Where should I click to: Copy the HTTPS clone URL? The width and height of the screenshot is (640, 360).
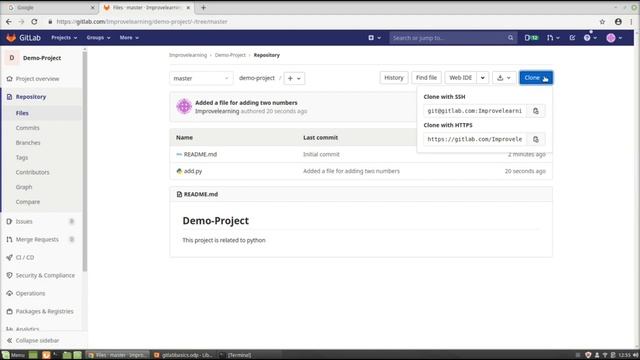pyautogui.click(x=536, y=139)
